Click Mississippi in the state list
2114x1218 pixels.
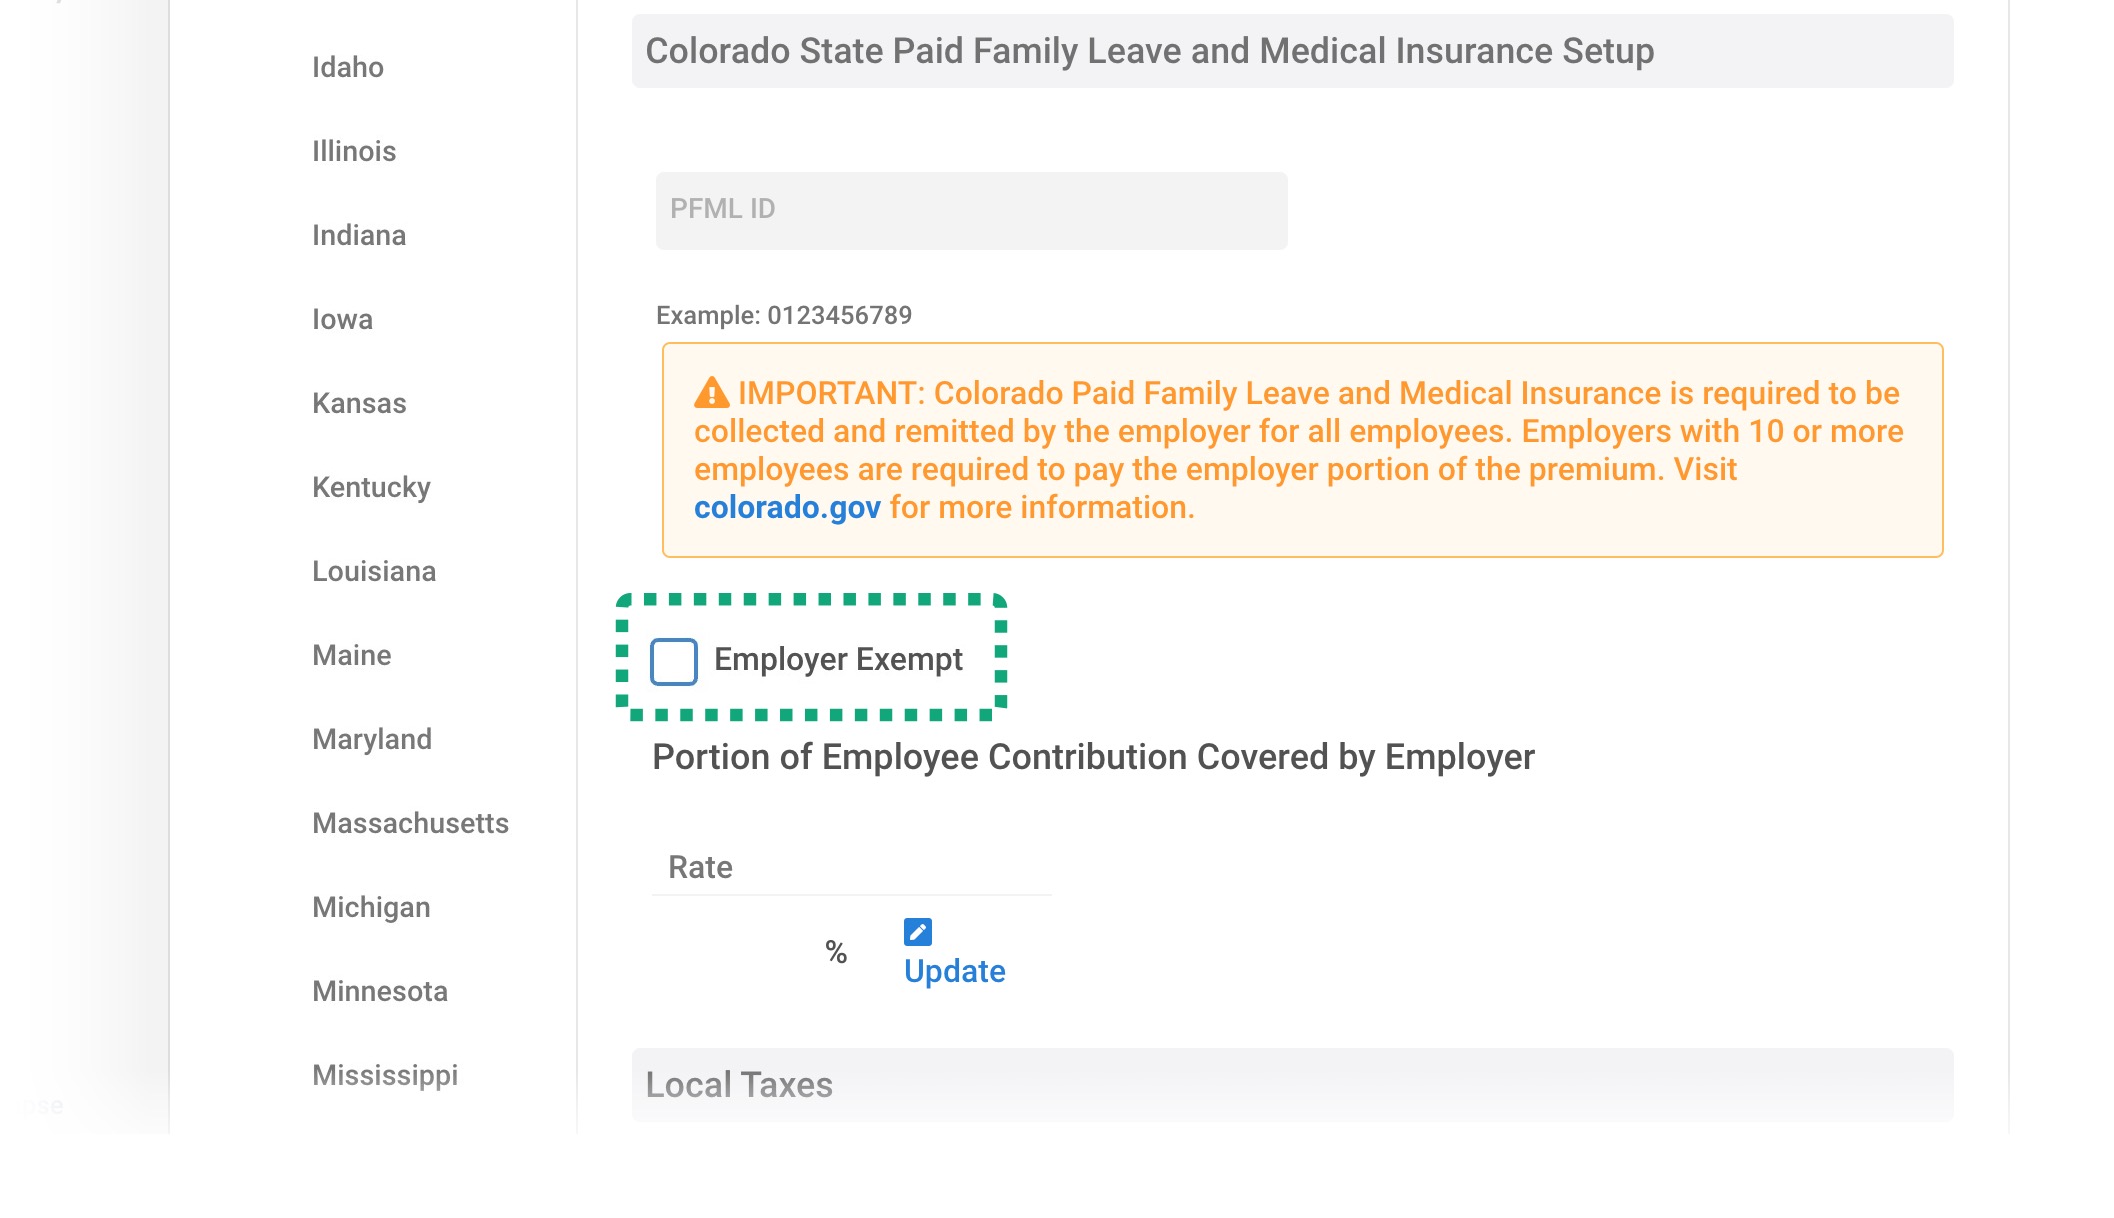(385, 1075)
